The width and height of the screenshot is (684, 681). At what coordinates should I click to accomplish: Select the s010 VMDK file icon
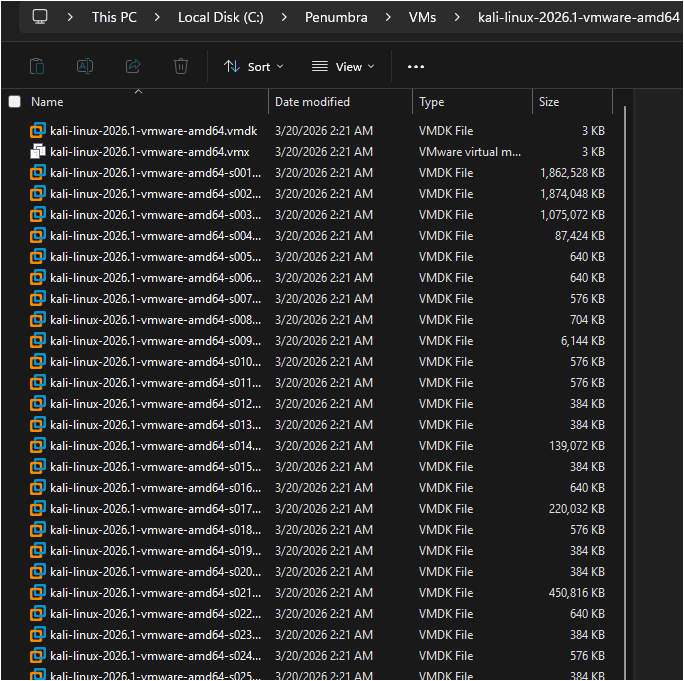click(38, 361)
